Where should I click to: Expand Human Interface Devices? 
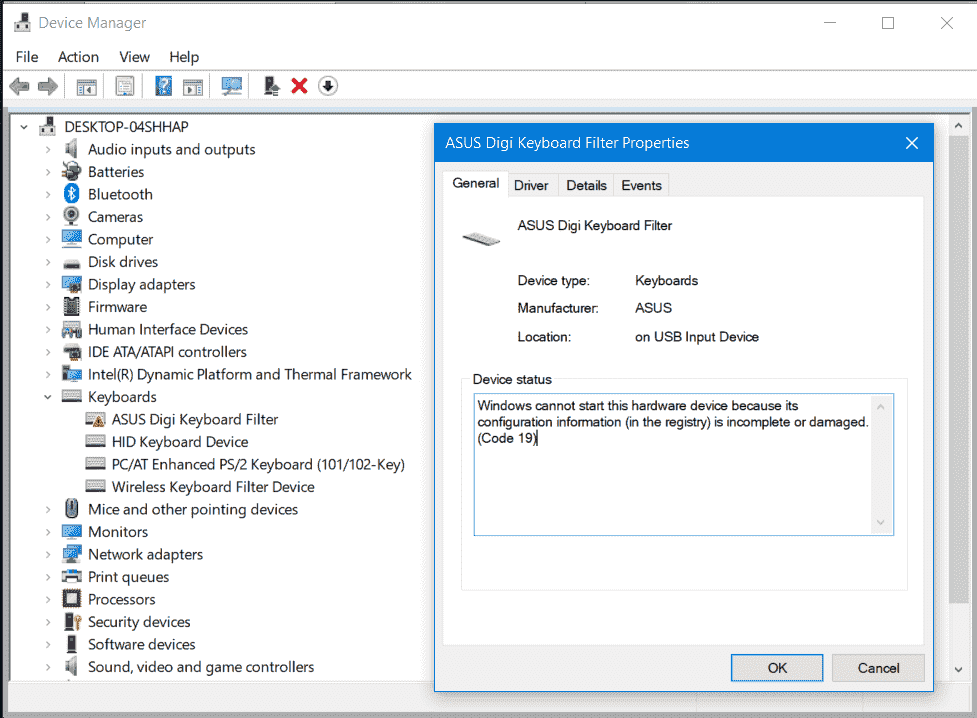pyautogui.click(x=48, y=330)
